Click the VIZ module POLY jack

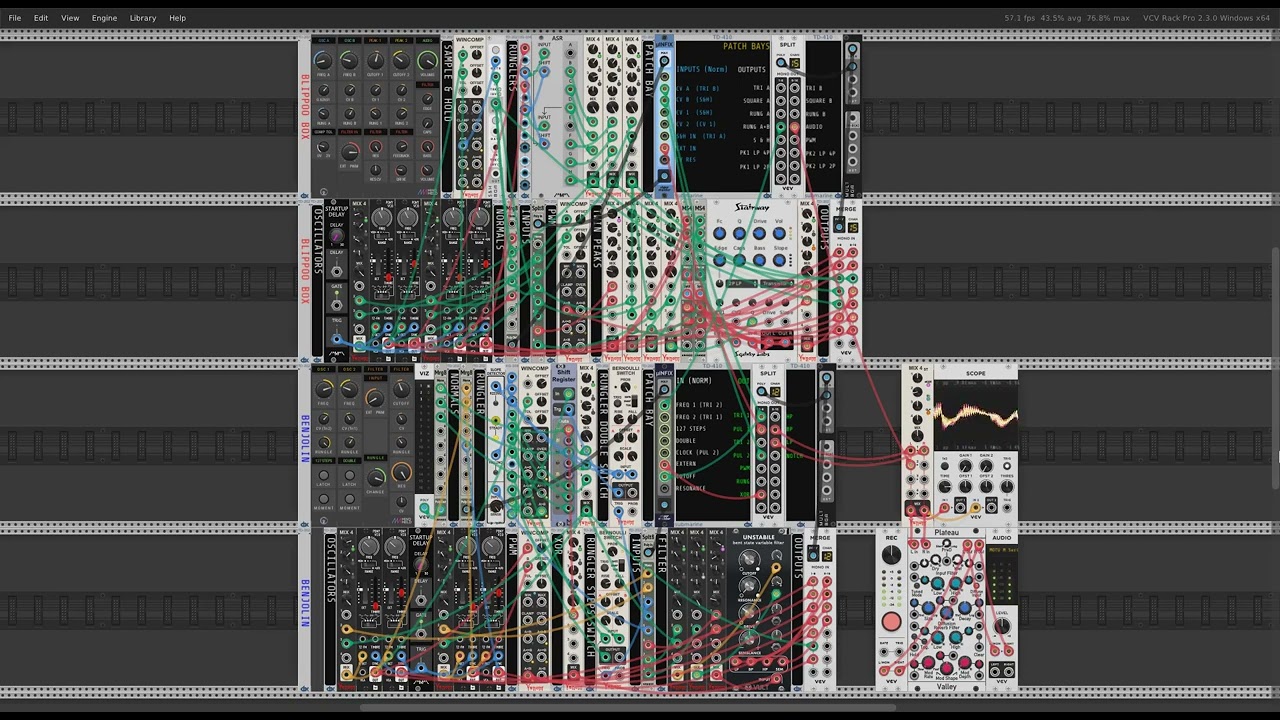click(425, 508)
